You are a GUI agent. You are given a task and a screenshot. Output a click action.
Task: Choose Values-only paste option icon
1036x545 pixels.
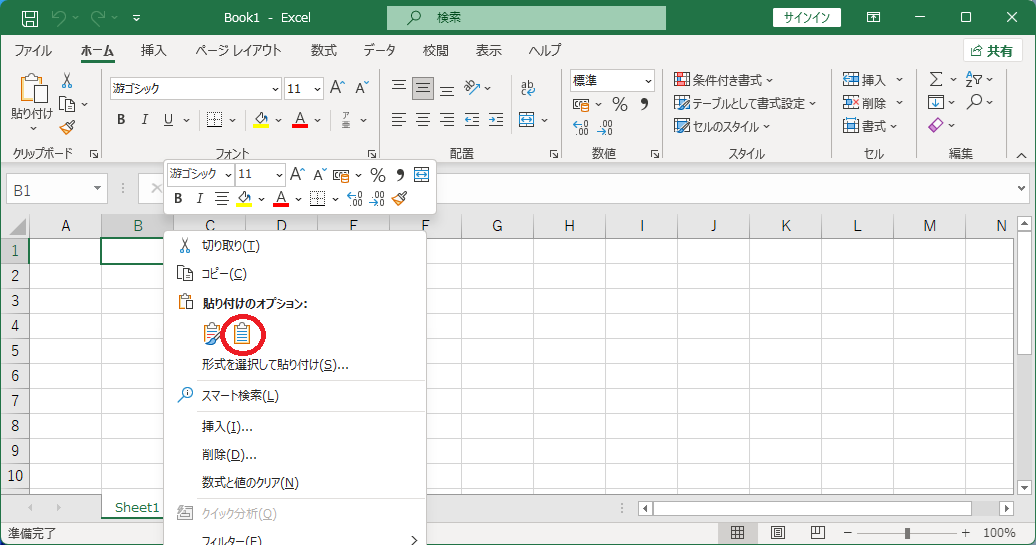(242, 334)
